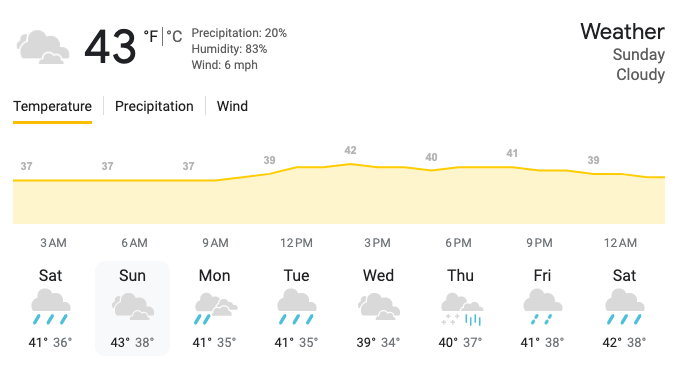Open Thursday's snow and rain icon
Screen dimensions: 679x366
[x=461, y=309]
